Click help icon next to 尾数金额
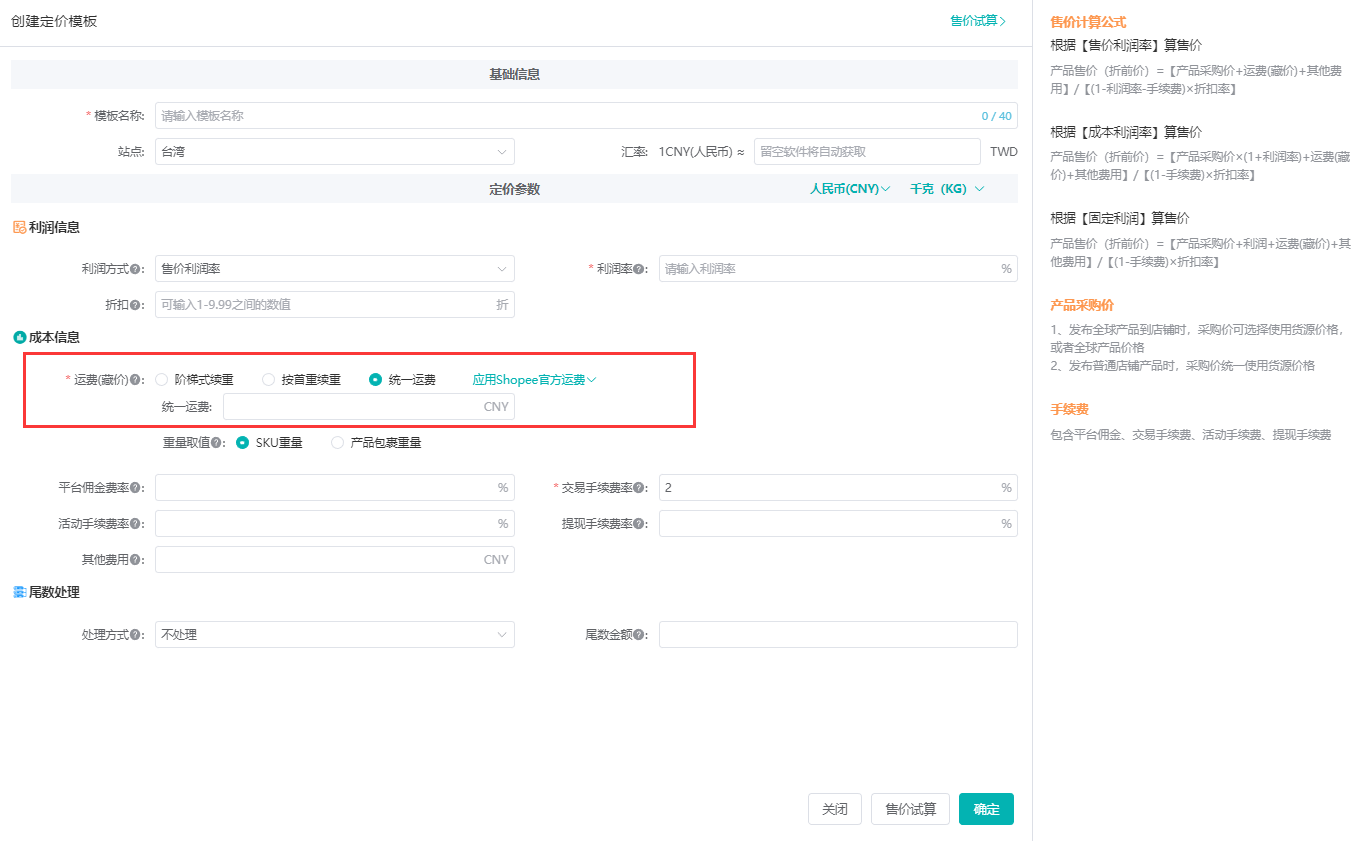Image resolution: width=1371 pixels, height=841 pixels. [638, 635]
